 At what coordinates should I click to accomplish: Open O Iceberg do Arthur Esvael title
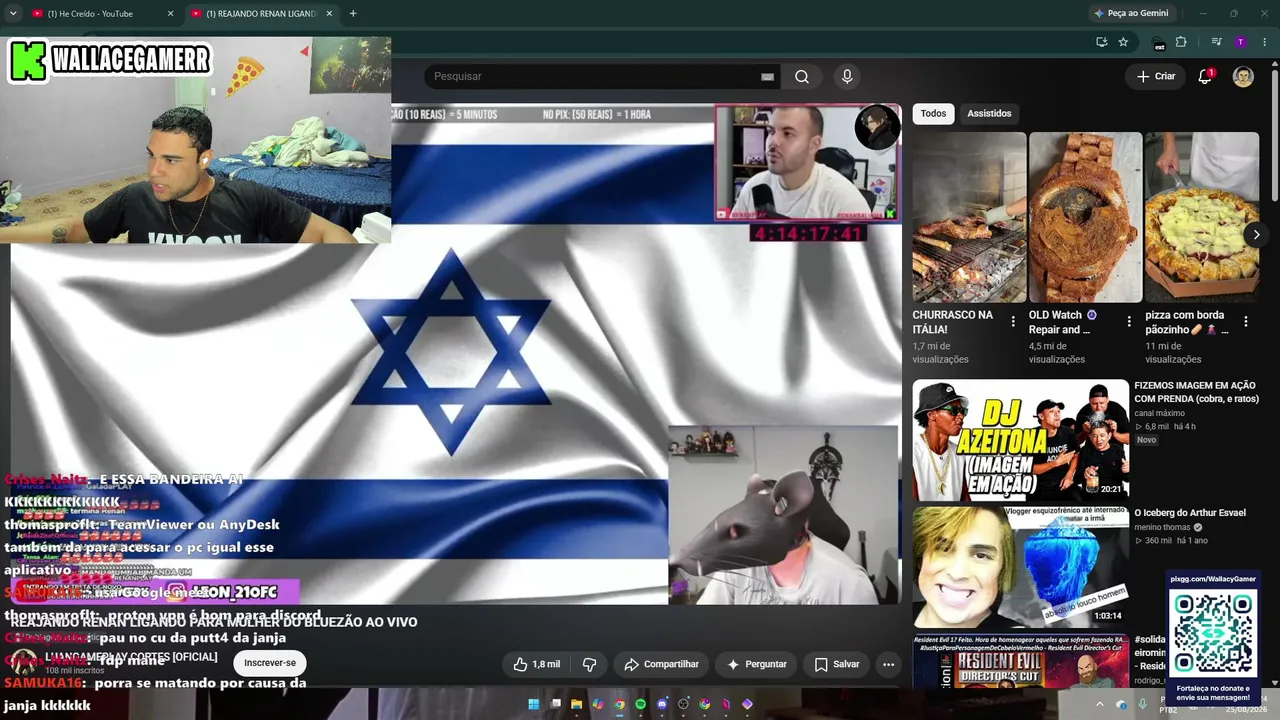tap(1190, 513)
